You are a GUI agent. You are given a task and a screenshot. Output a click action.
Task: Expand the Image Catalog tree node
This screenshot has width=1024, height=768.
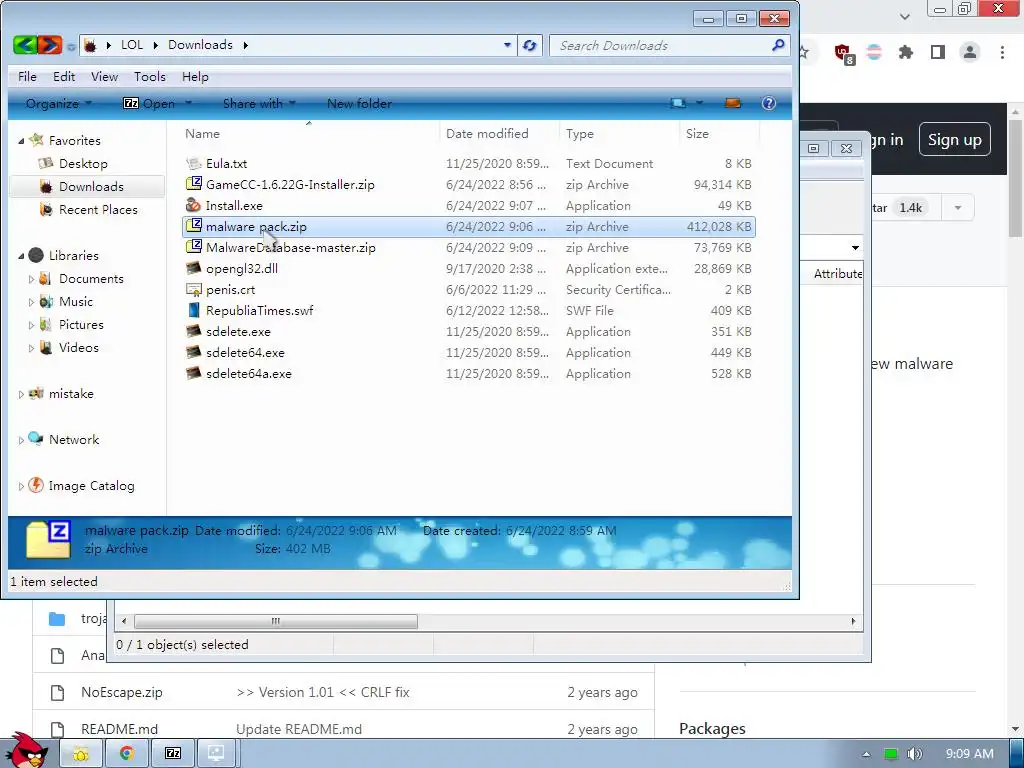(21, 486)
